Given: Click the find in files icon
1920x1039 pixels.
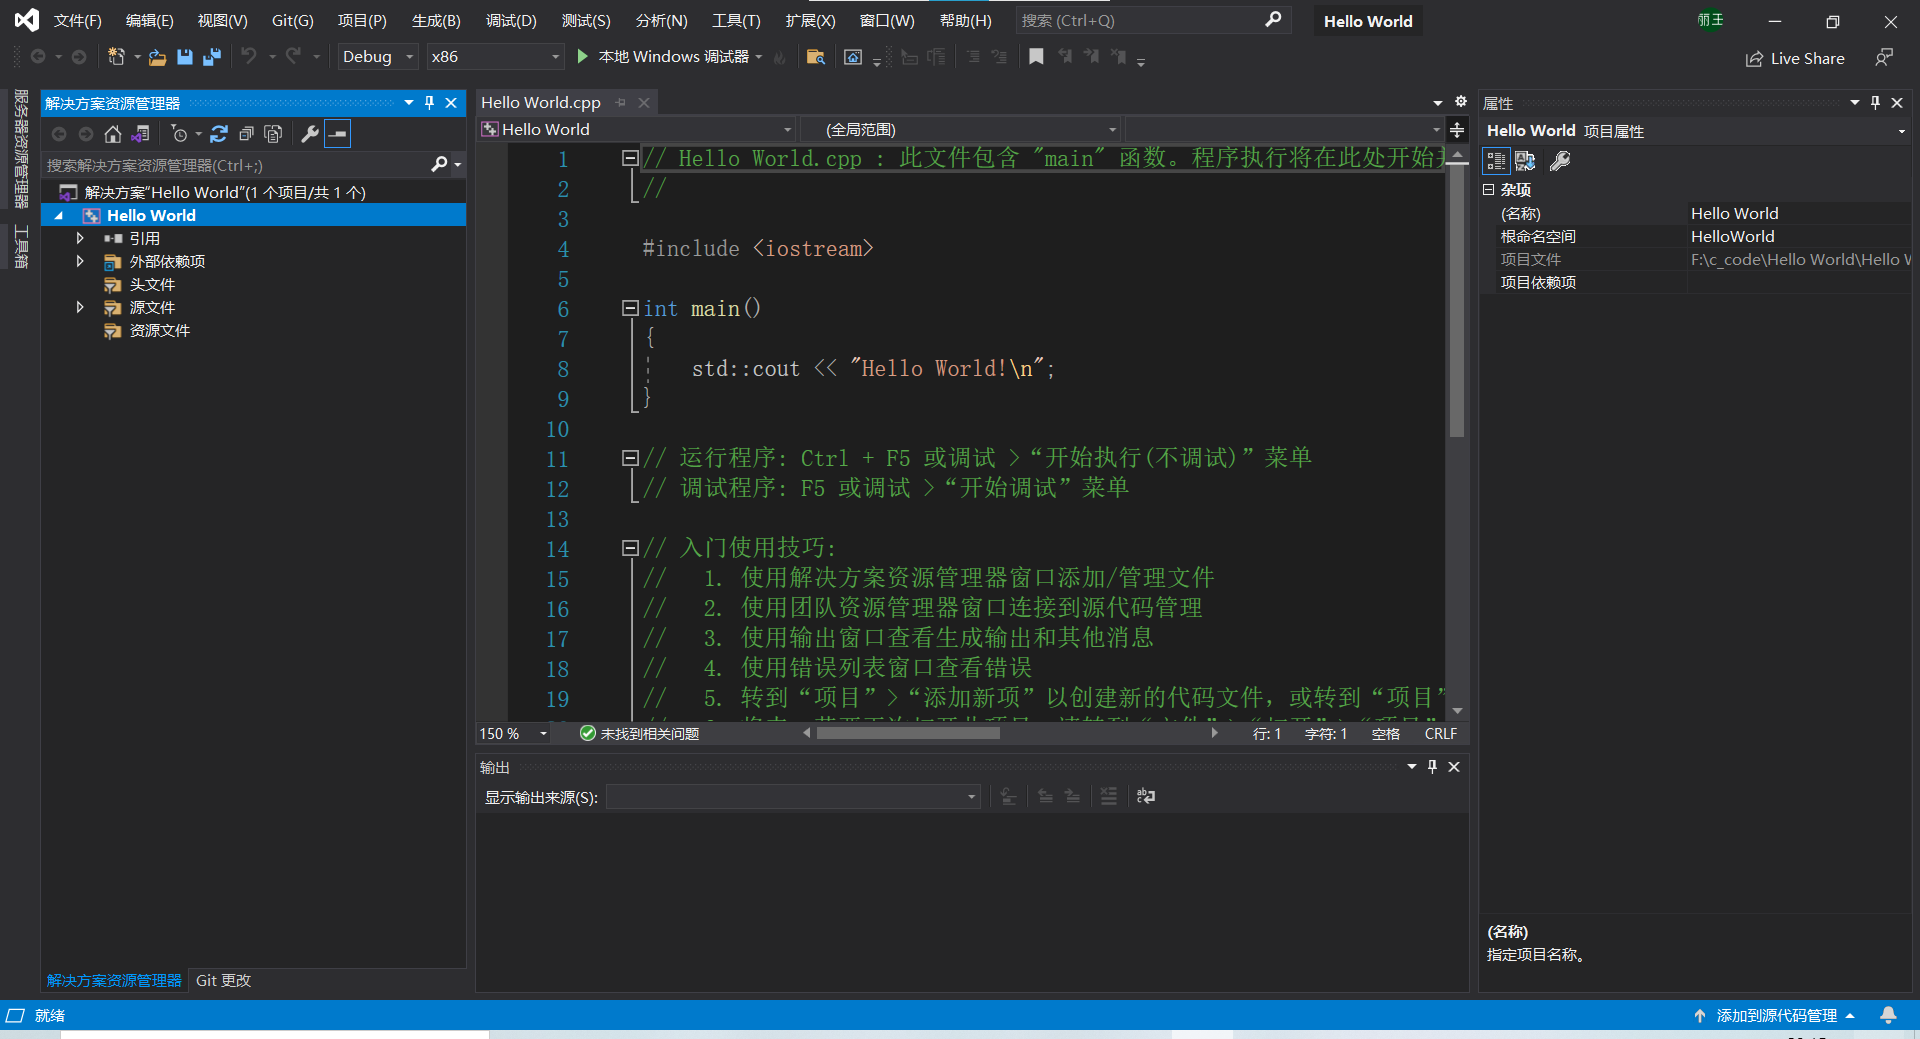Looking at the screenshot, I should 815,57.
